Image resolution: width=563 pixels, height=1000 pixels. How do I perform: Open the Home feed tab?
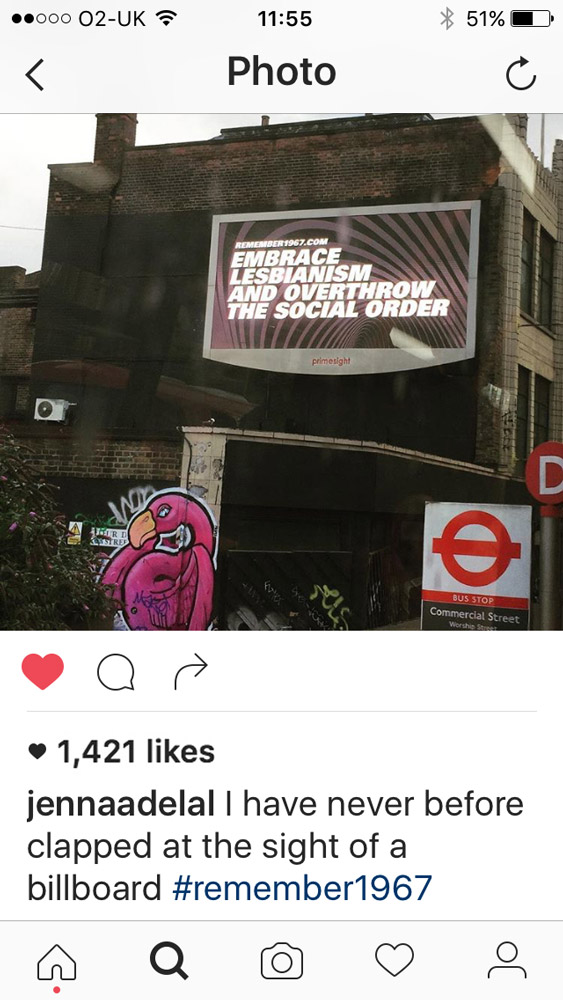[x=57, y=961]
